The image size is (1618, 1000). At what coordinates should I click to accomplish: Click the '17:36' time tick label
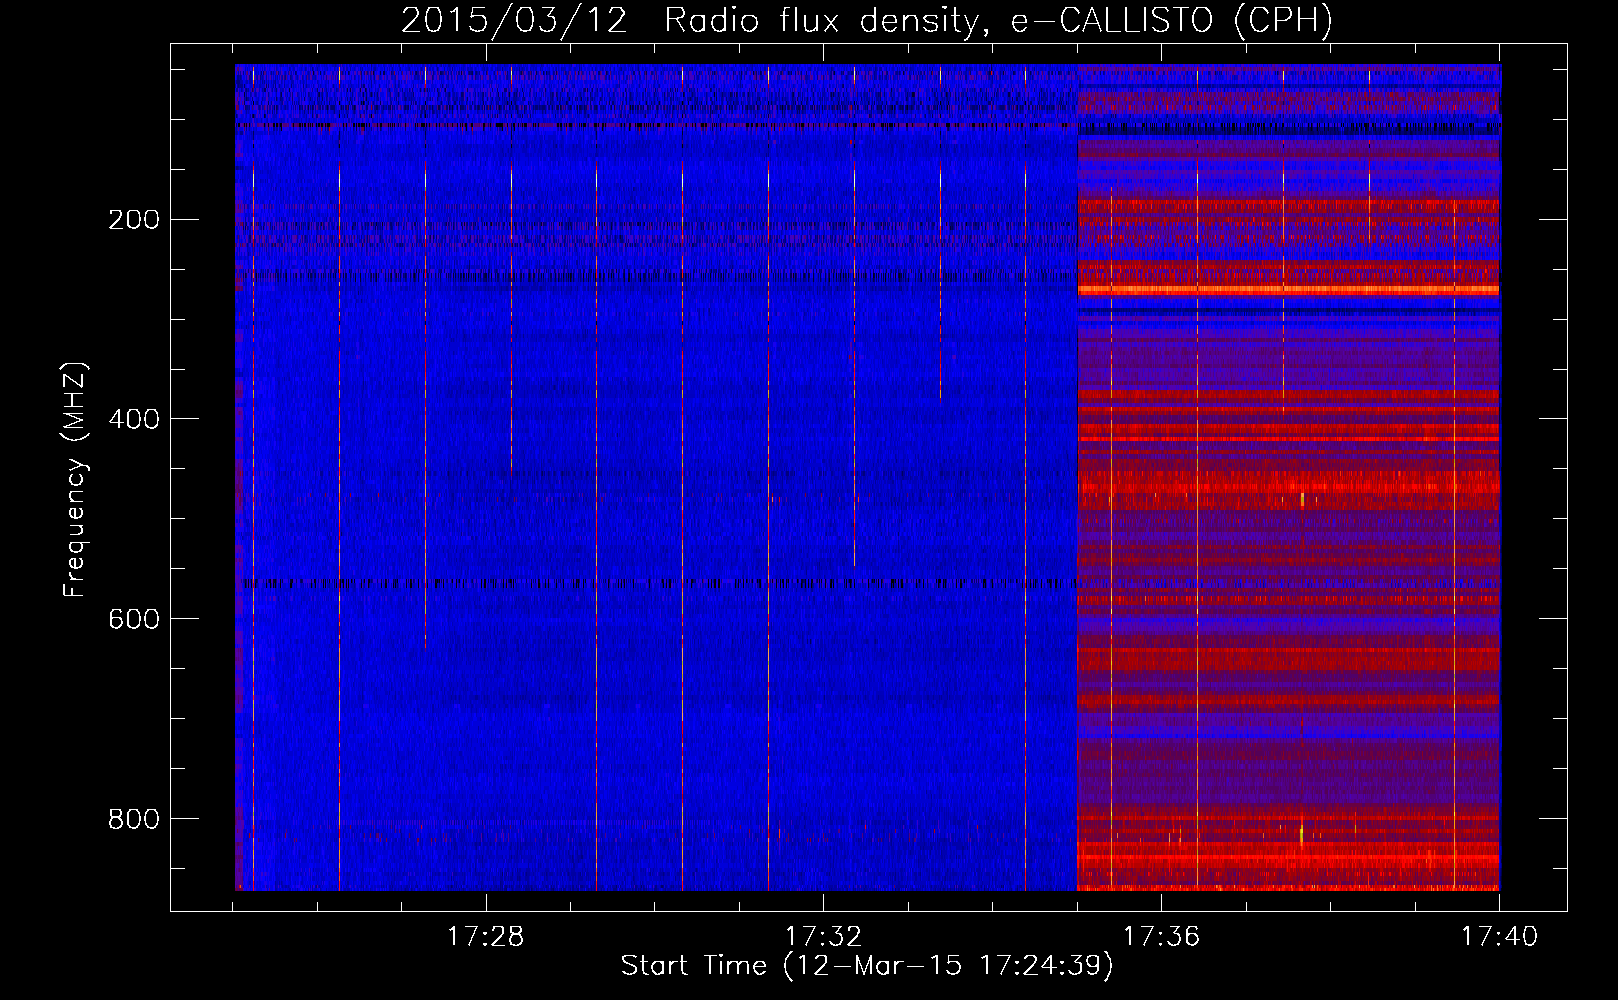click(x=1161, y=937)
